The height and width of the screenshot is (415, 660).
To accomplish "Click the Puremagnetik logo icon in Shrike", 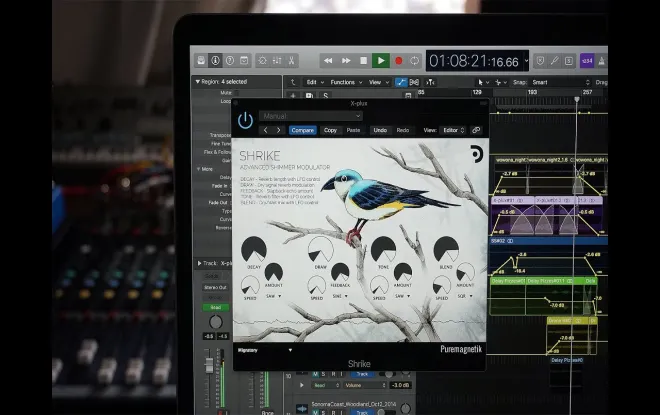I will (x=476, y=154).
